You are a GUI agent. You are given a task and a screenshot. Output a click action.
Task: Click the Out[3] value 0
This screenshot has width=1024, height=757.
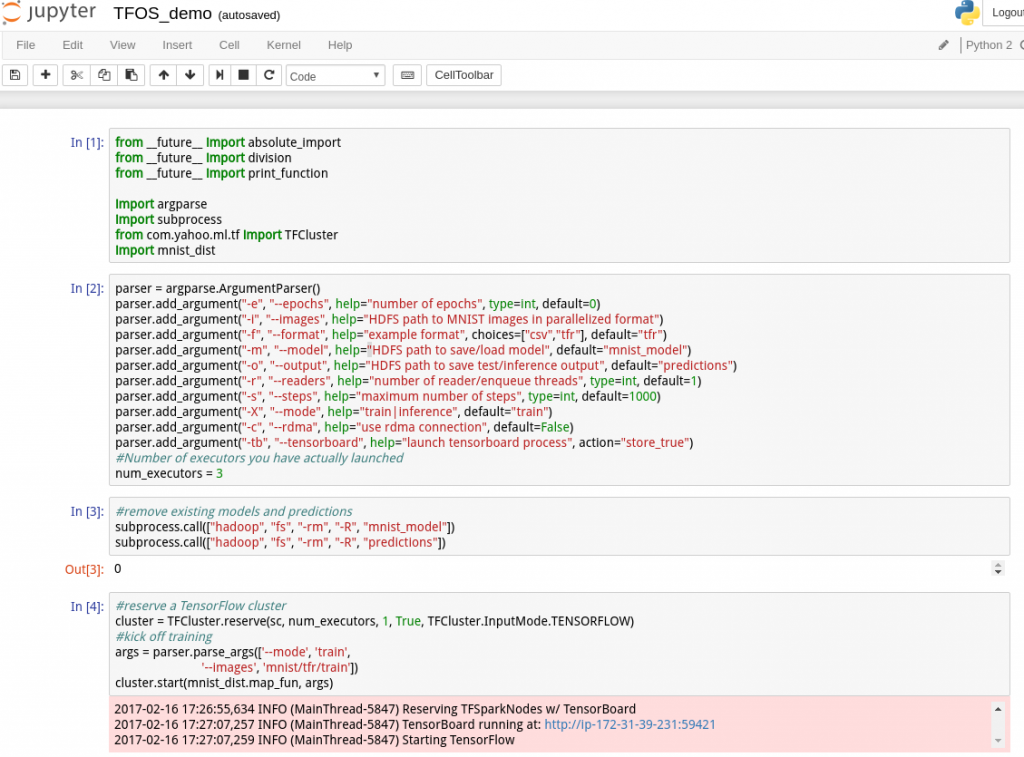[118, 568]
